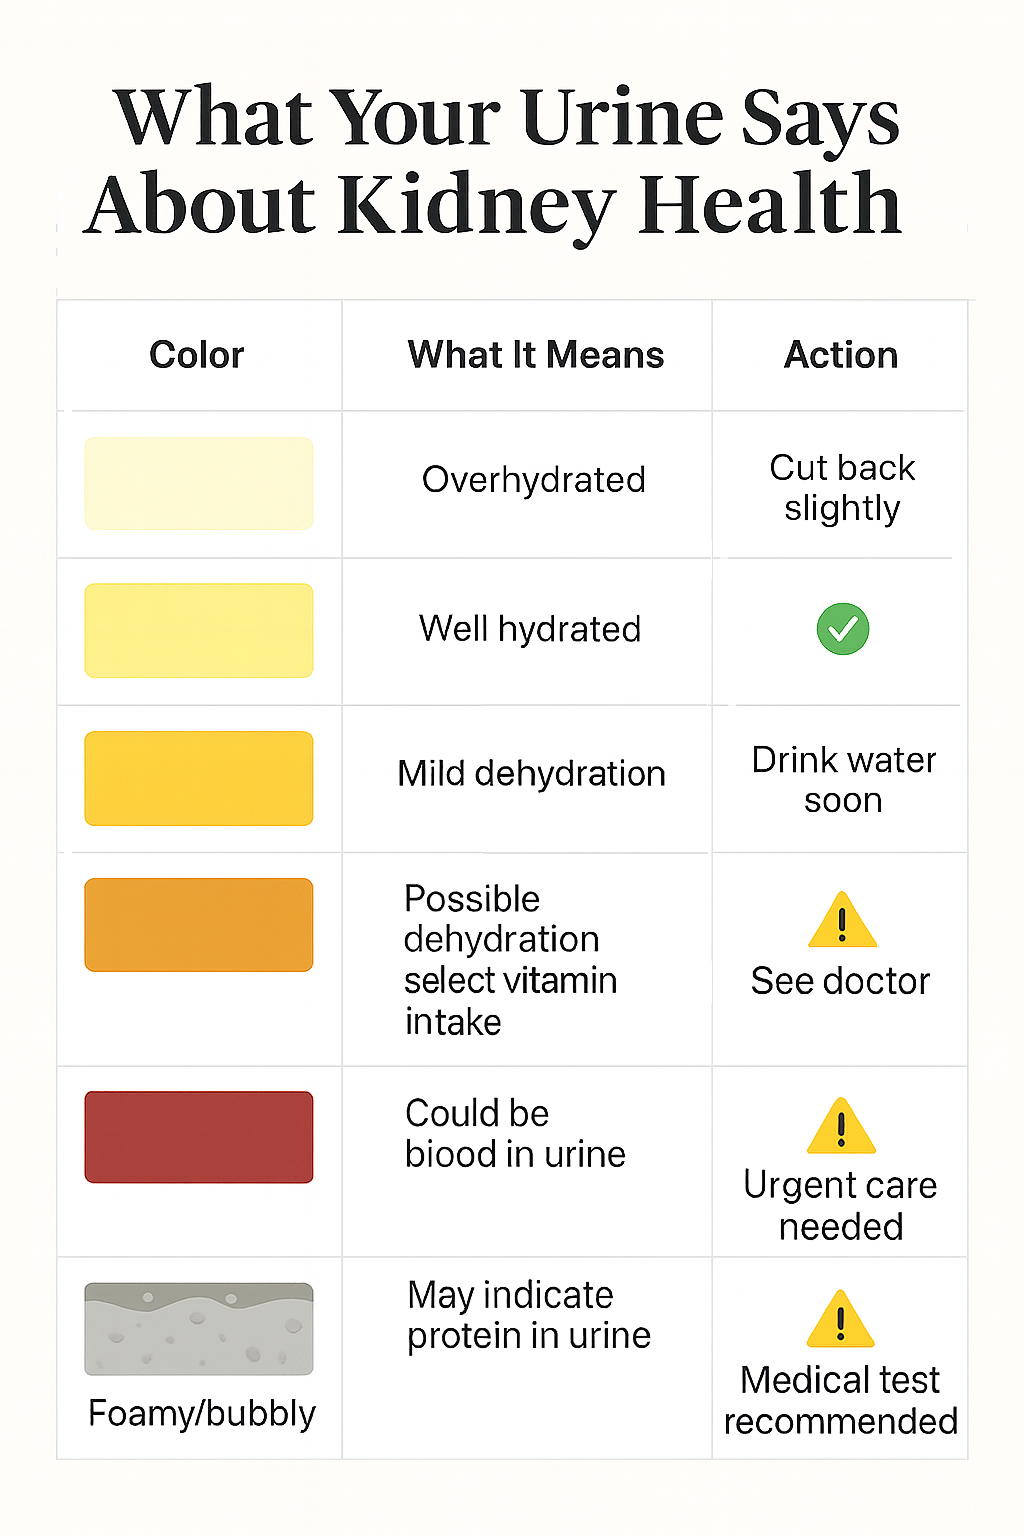Viewport: 1024px width, 1536px height.
Task: Click the warning icon above Medical test recommended
Action: (x=840, y=1321)
